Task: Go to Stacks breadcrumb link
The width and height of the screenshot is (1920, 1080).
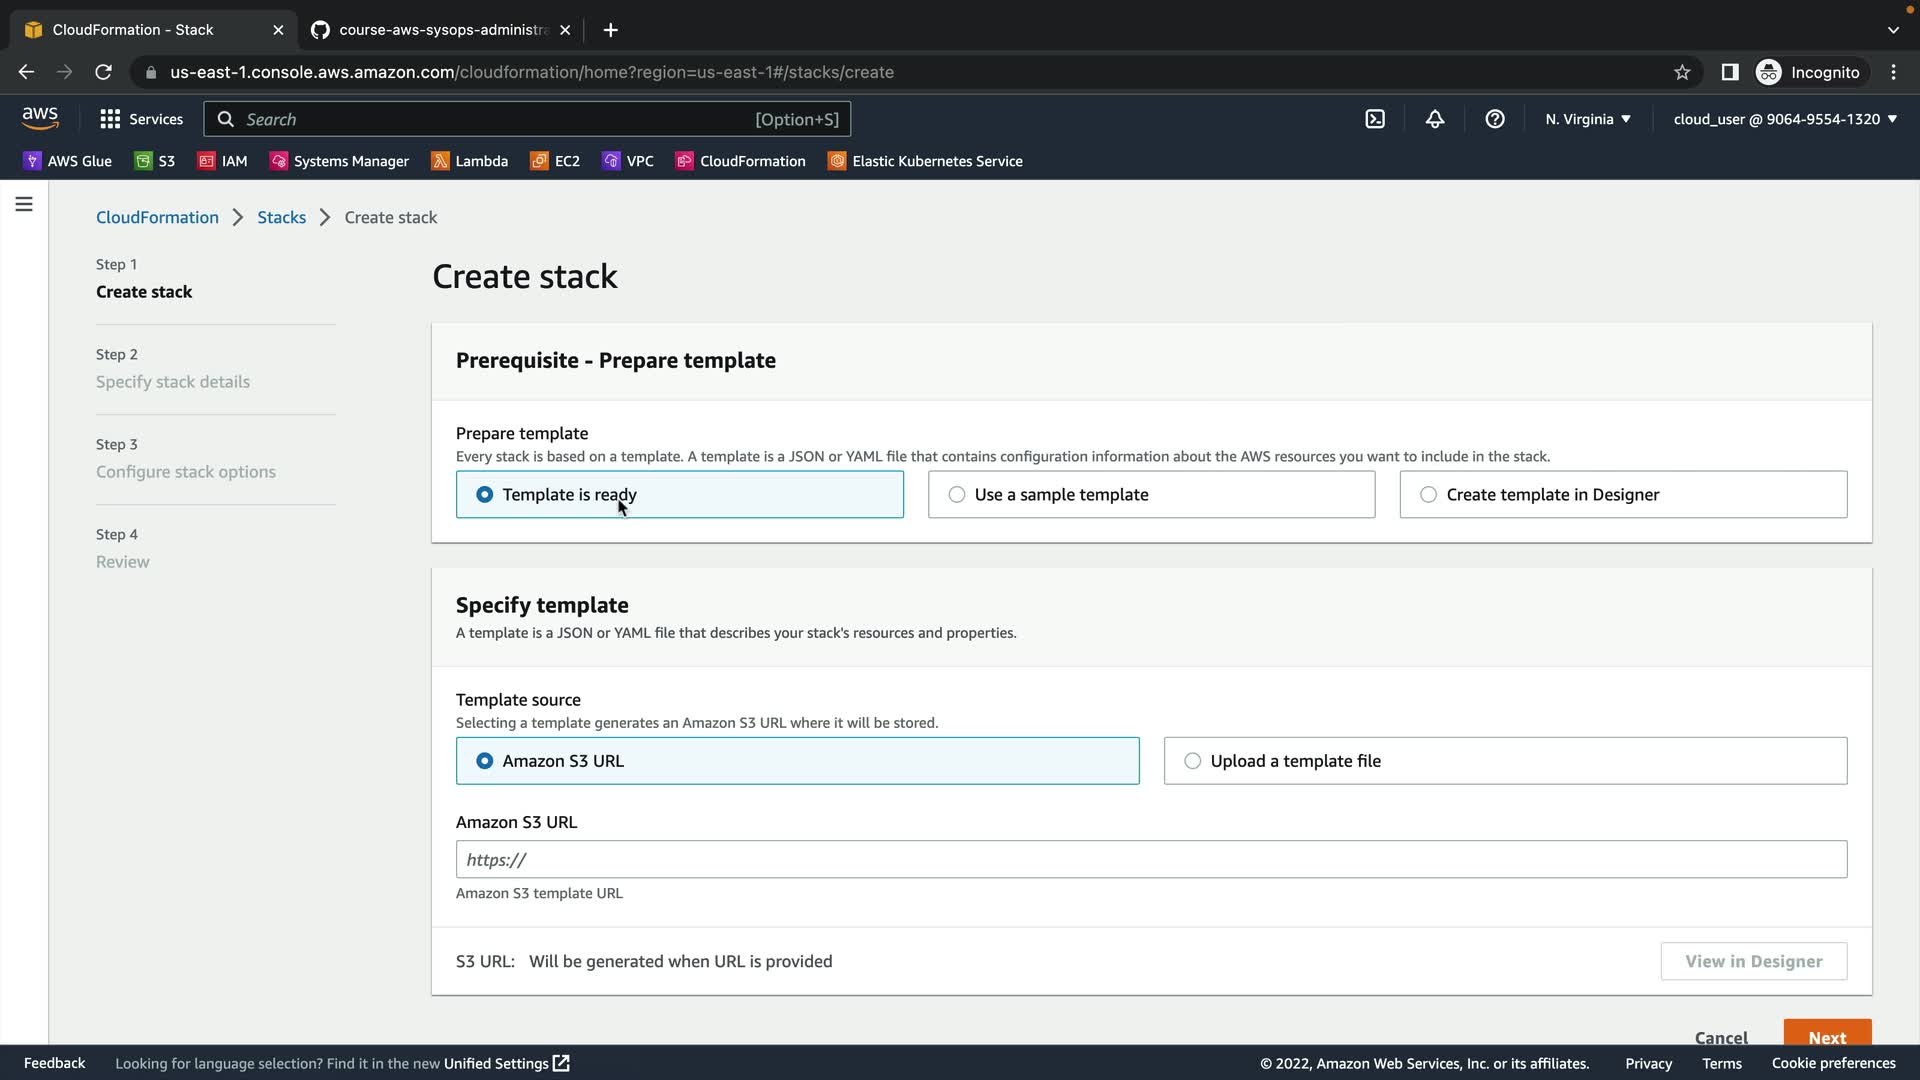Action: pyautogui.click(x=281, y=217)
